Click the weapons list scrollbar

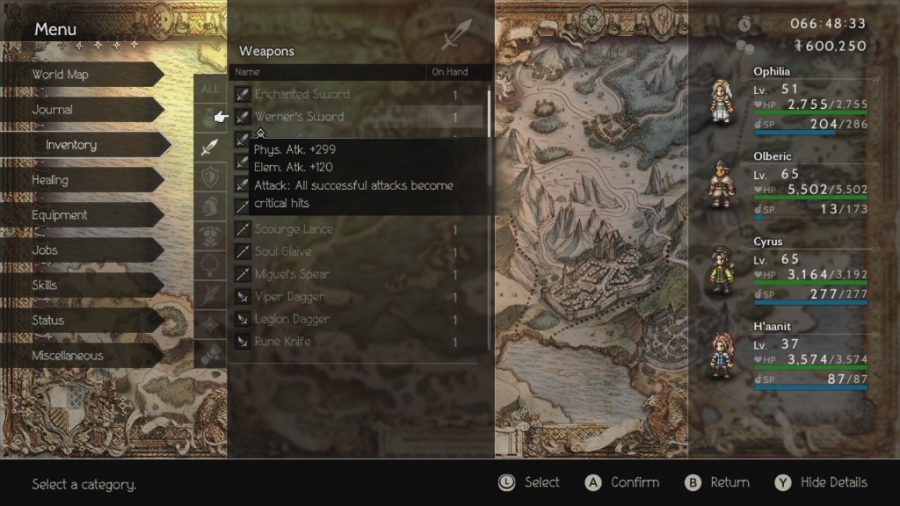point(489,218)
